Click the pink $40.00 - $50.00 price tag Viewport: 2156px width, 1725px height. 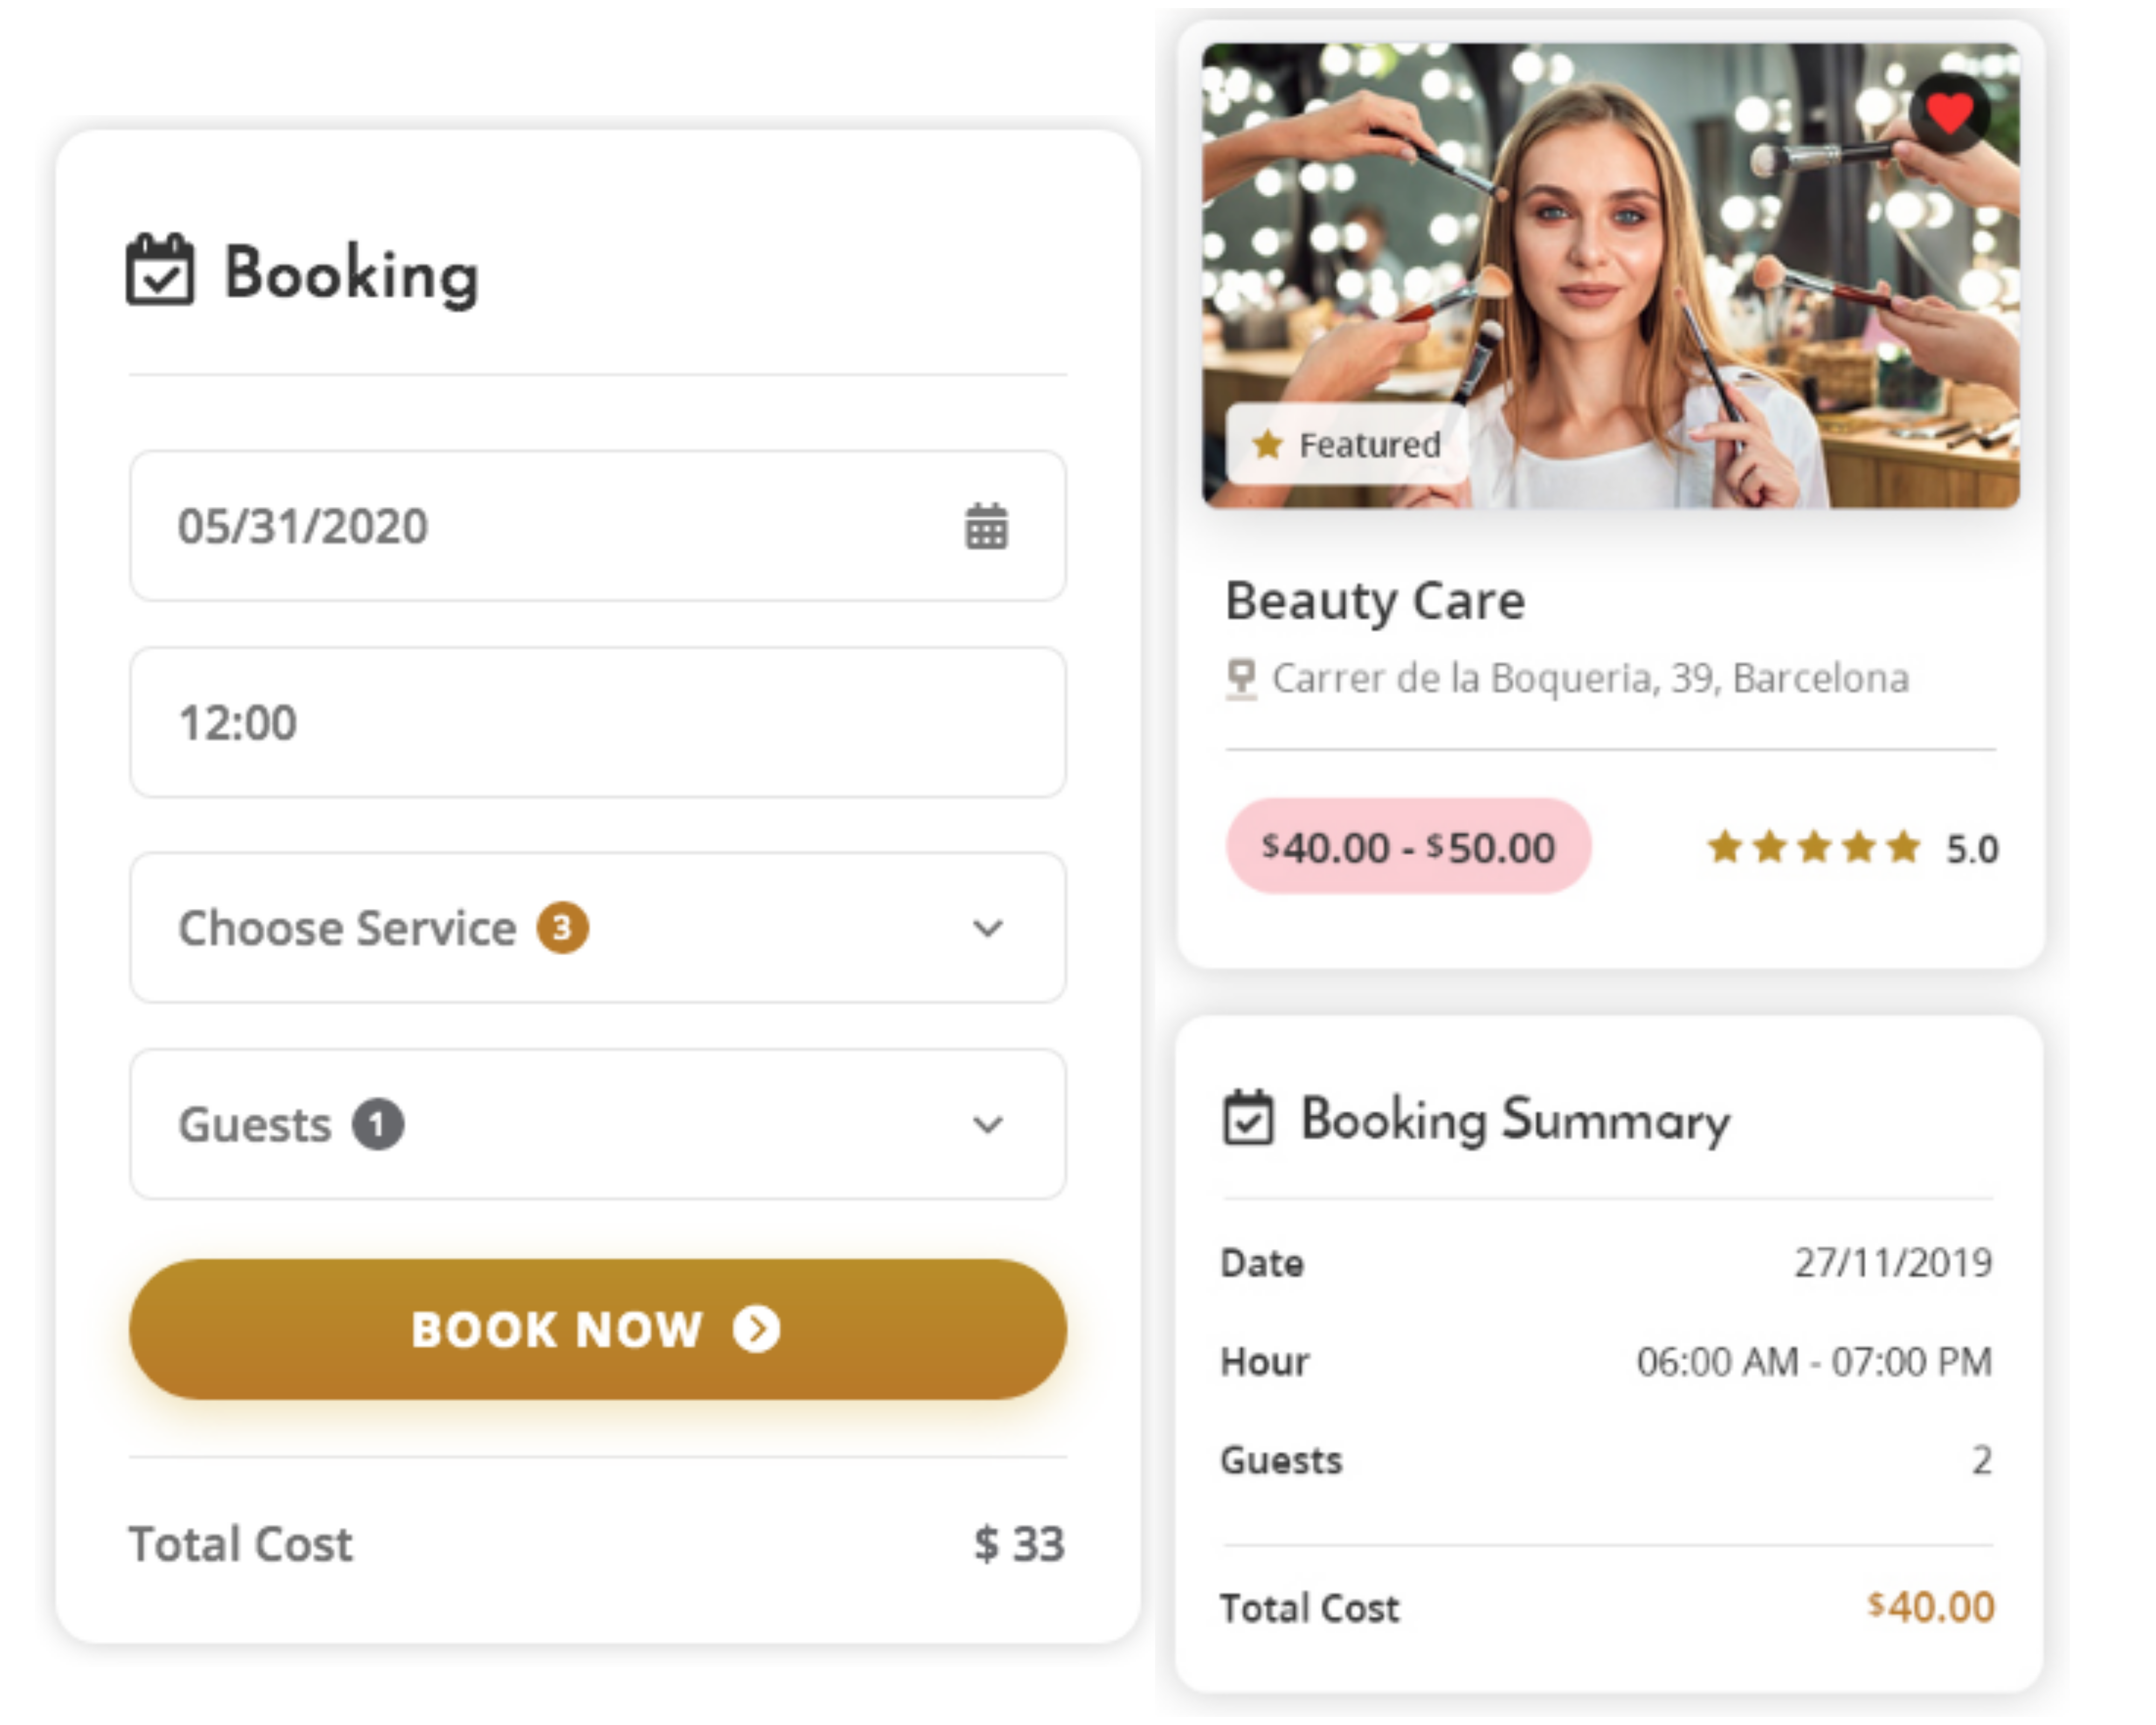[1408, 847]
